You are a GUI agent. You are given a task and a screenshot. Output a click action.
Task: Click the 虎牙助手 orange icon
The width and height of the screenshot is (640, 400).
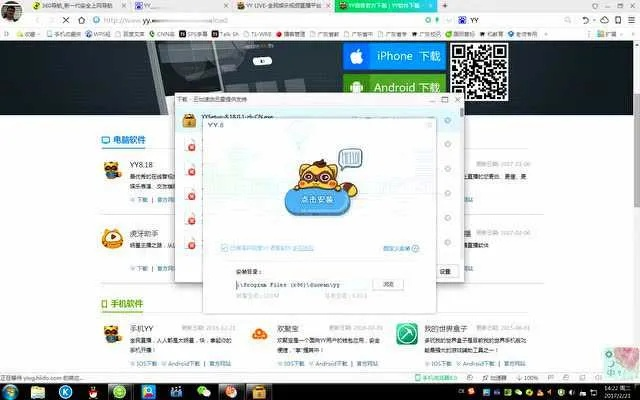pyautogui.click(x=112, y=239)
